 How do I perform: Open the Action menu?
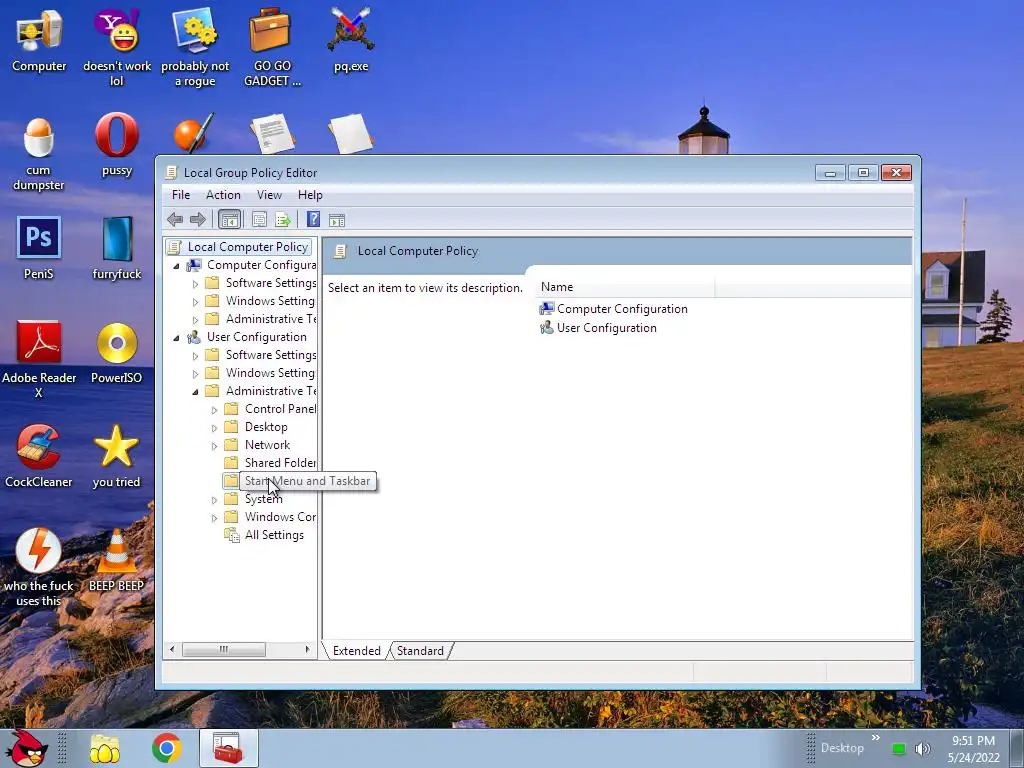pyautogui.click(x=223, y=195)
